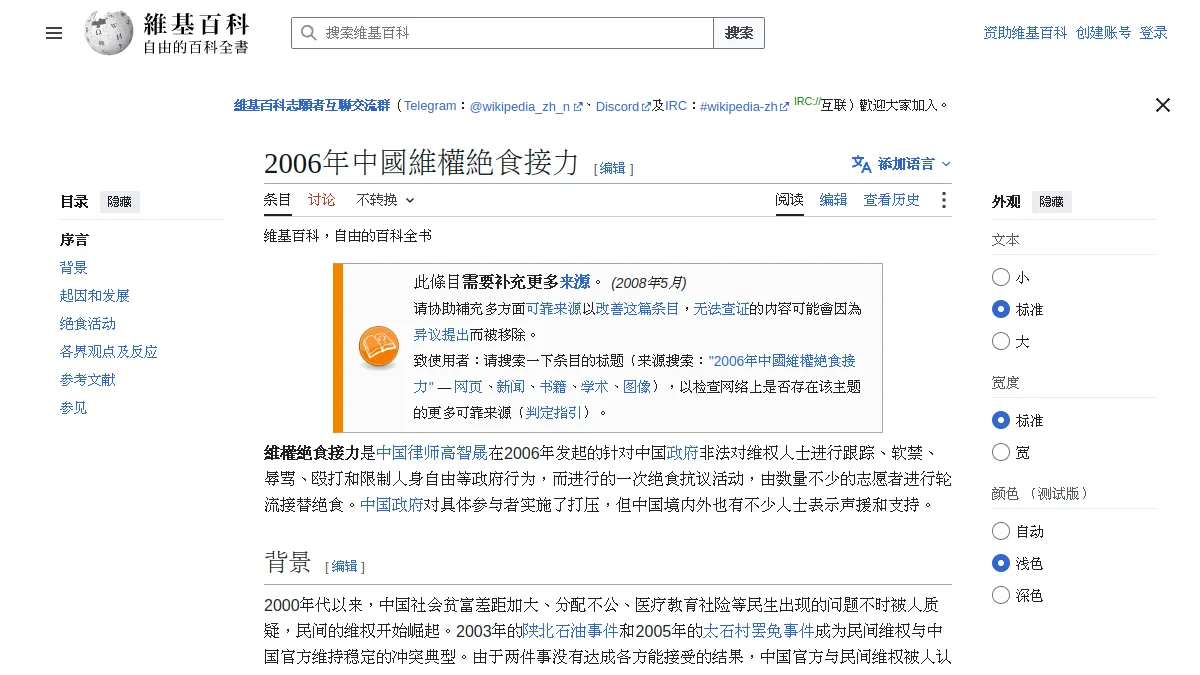Switch to the 阅读 tab

[x=790, y=200]
